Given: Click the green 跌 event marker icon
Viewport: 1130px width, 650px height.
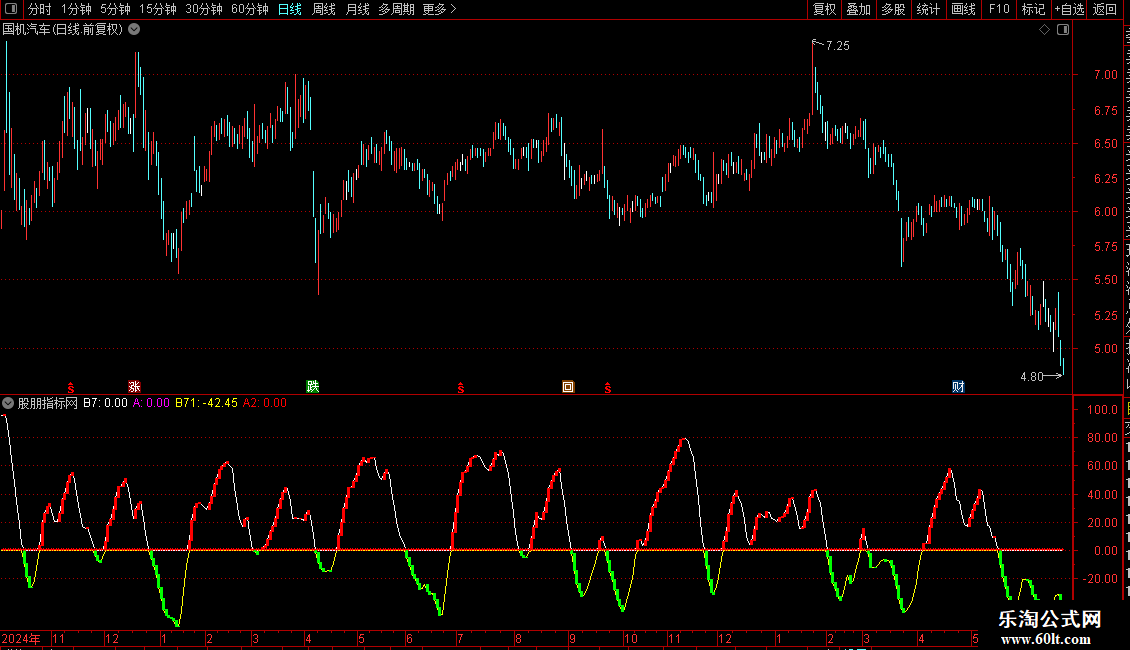Looking at the screenshot, I should [x=313, y=387].
